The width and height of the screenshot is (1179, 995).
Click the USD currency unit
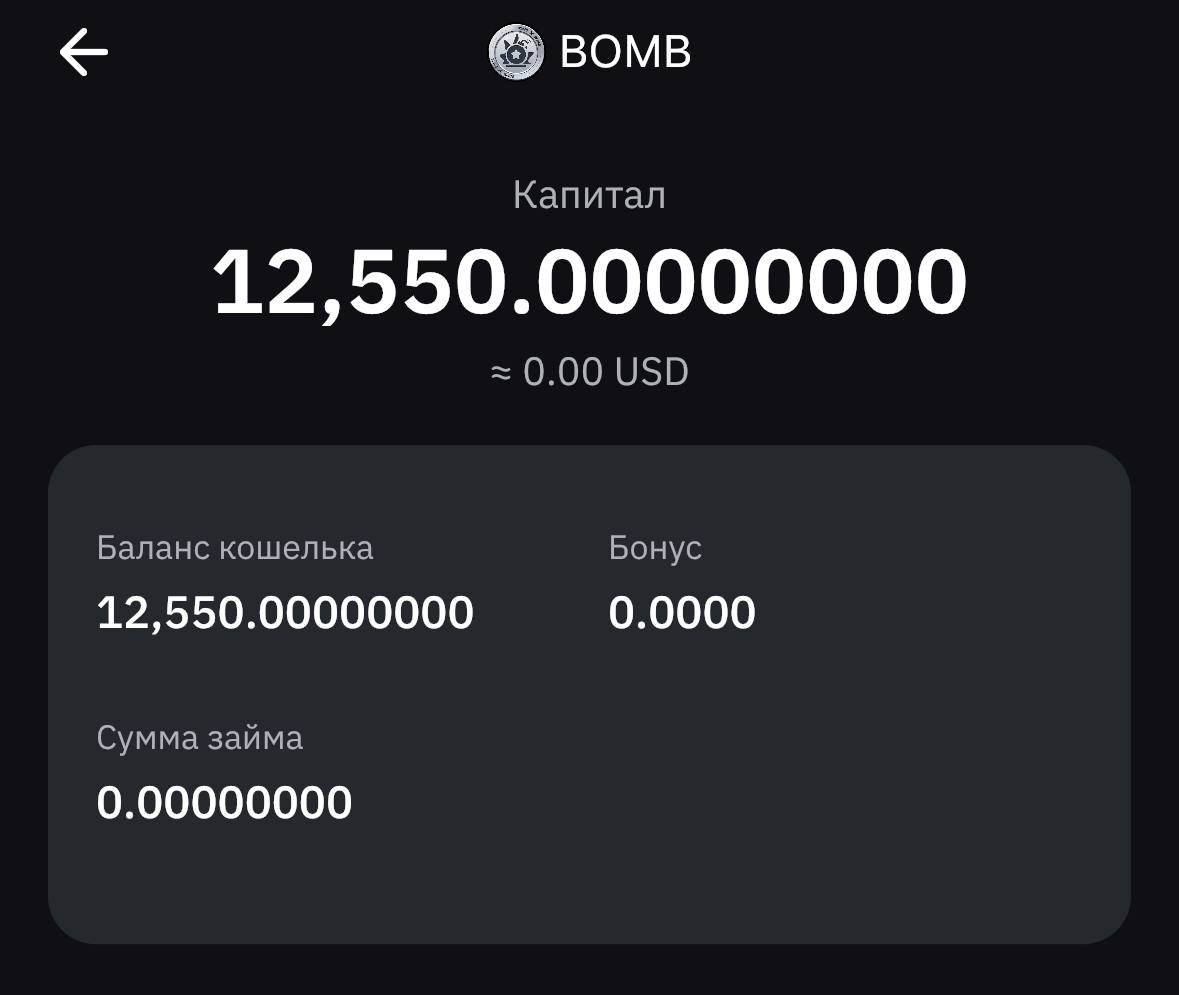[651, 373]
